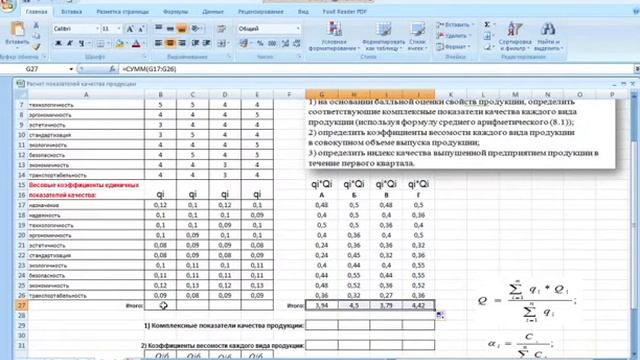Apply comma thousands separator format (000)

click(x=272, y=43)
